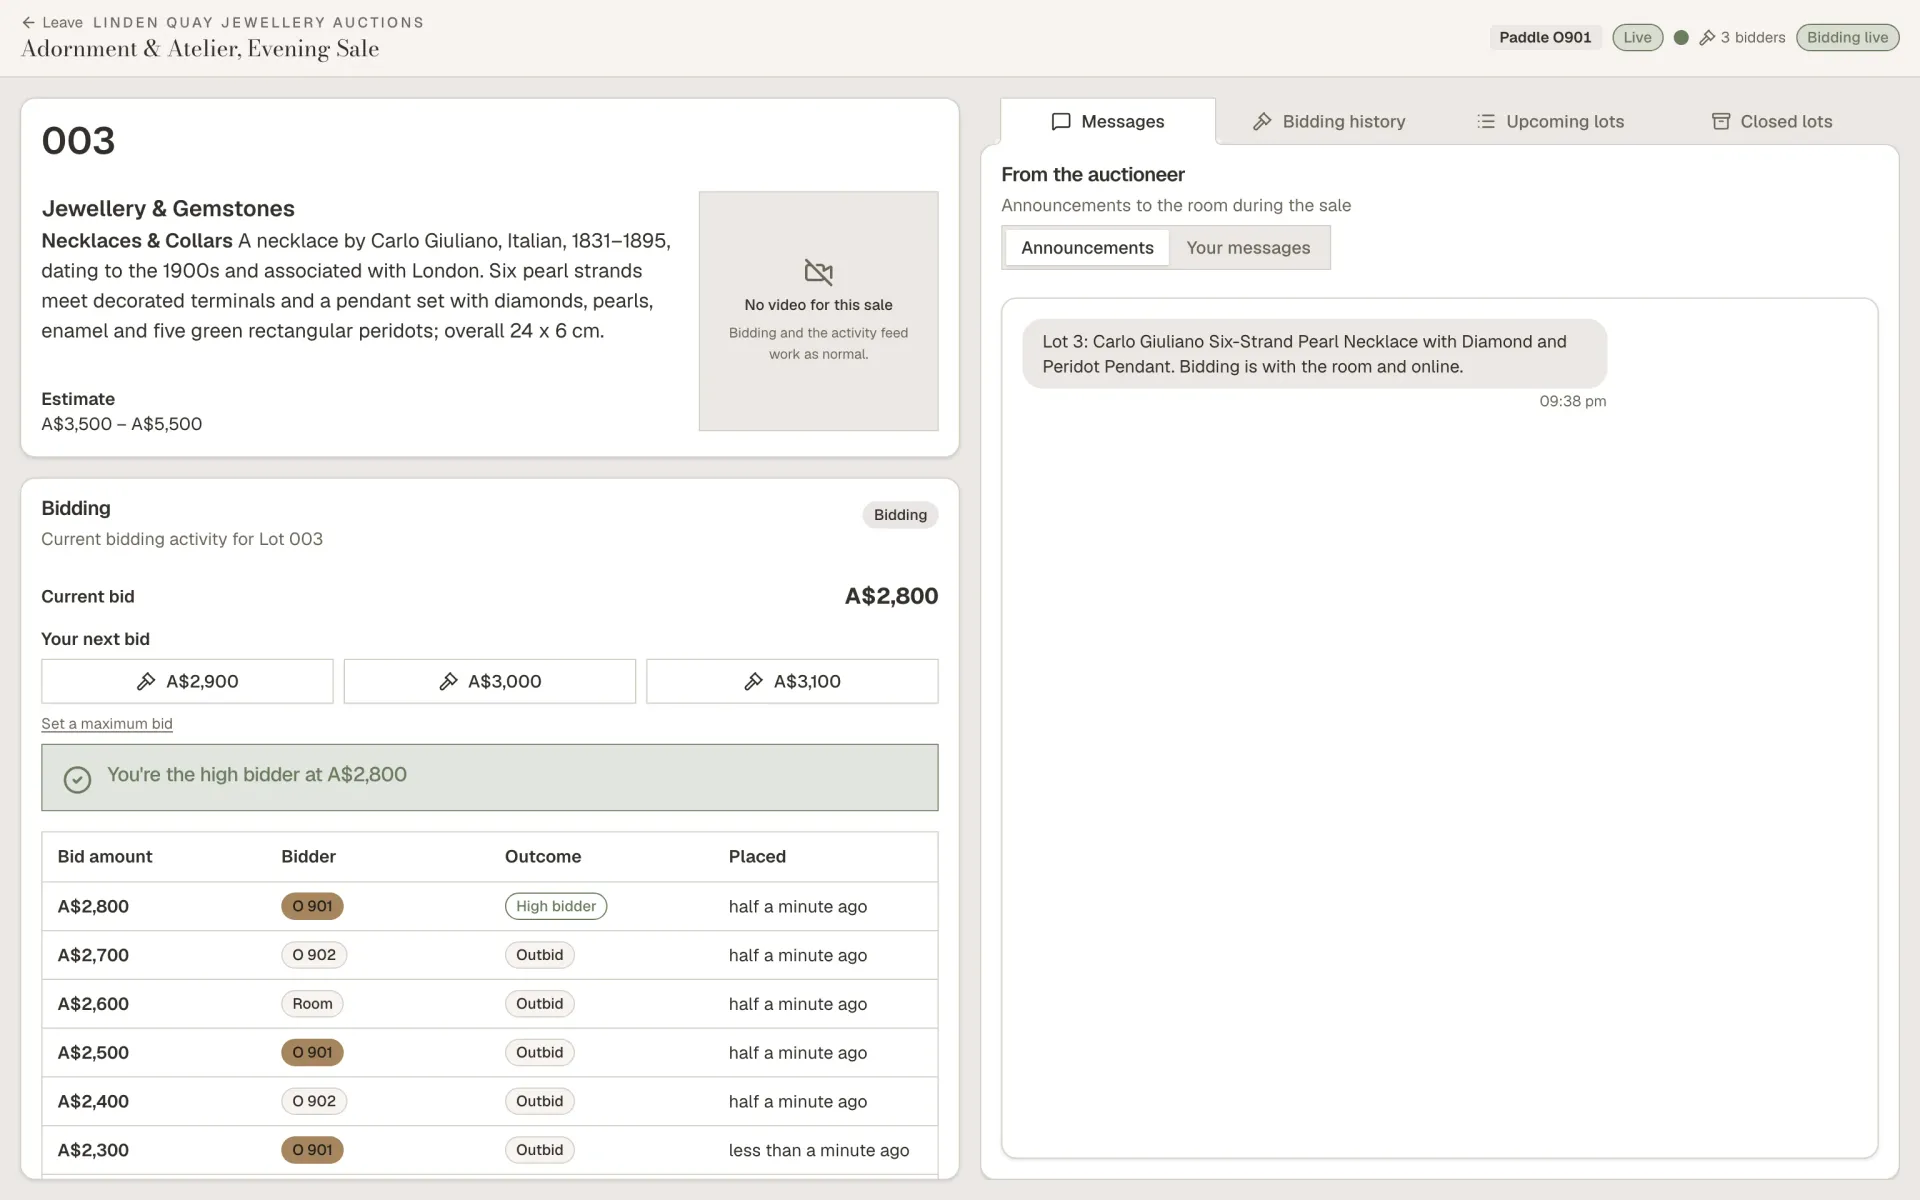Screen dimensions: 1920x1200
Task: Click the 09:38 pm message timestamp
Action: coord(1572,401)
